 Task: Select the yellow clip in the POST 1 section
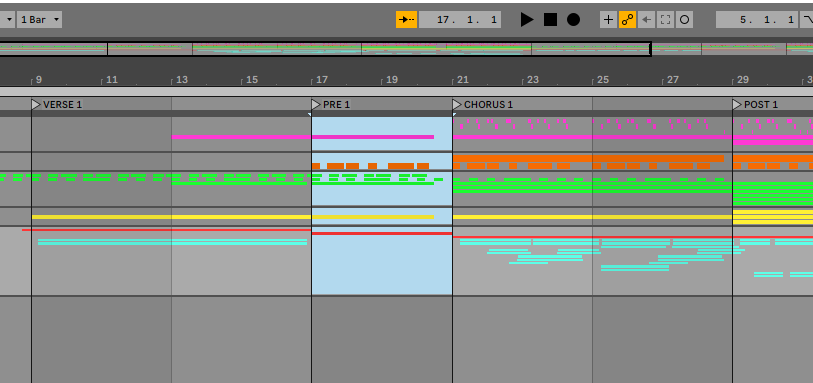[x=773, y=217]
